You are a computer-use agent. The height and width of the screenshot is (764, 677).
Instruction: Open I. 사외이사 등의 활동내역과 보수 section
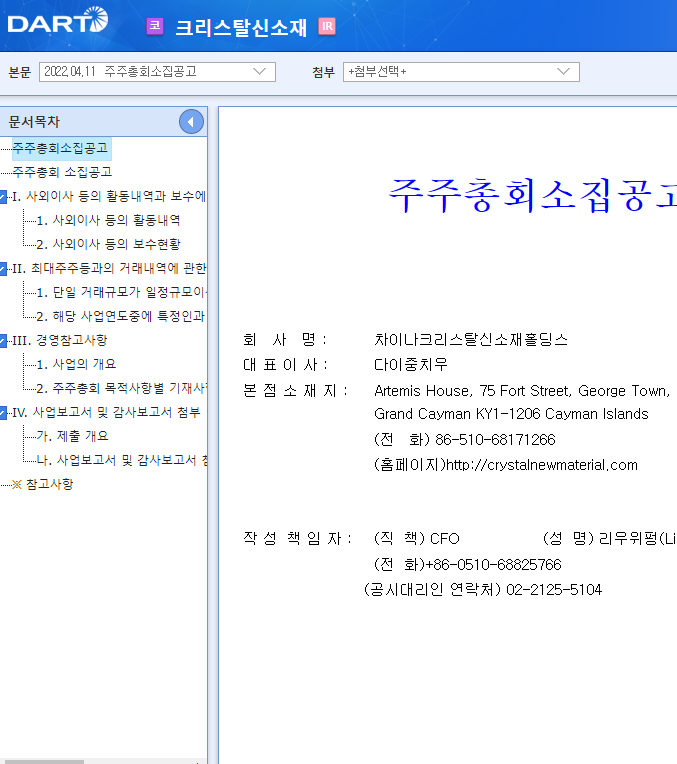[109, 196]
